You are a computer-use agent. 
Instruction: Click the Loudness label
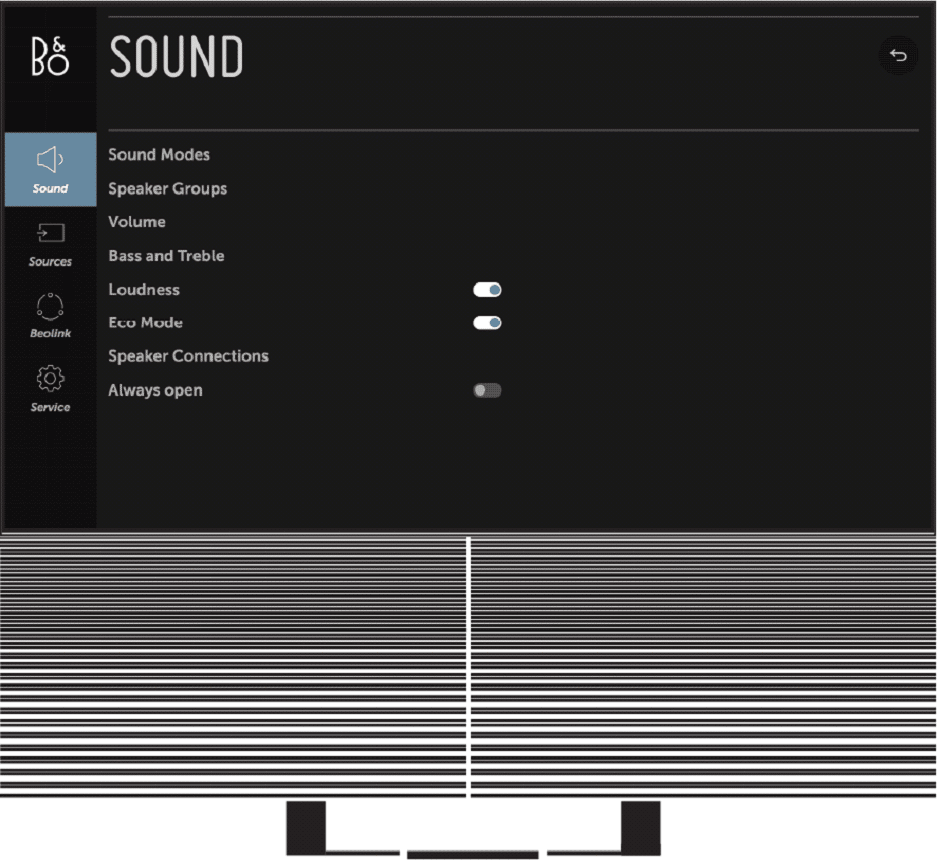[x=144, y=290]
